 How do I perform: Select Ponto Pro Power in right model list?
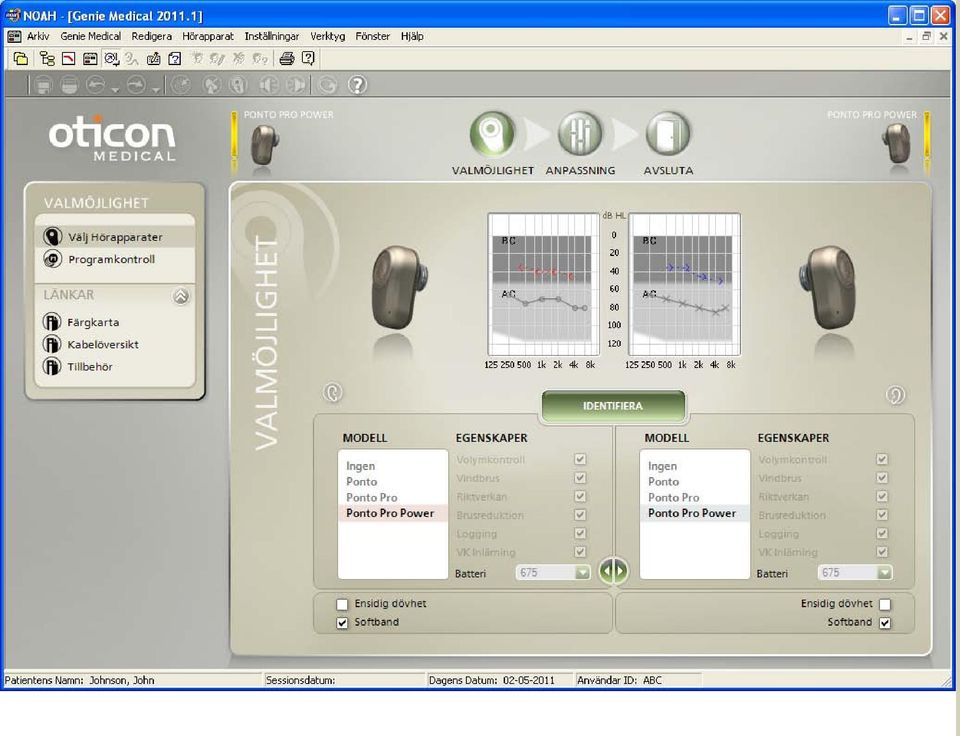pyautogui.click(x=695, y=513)
